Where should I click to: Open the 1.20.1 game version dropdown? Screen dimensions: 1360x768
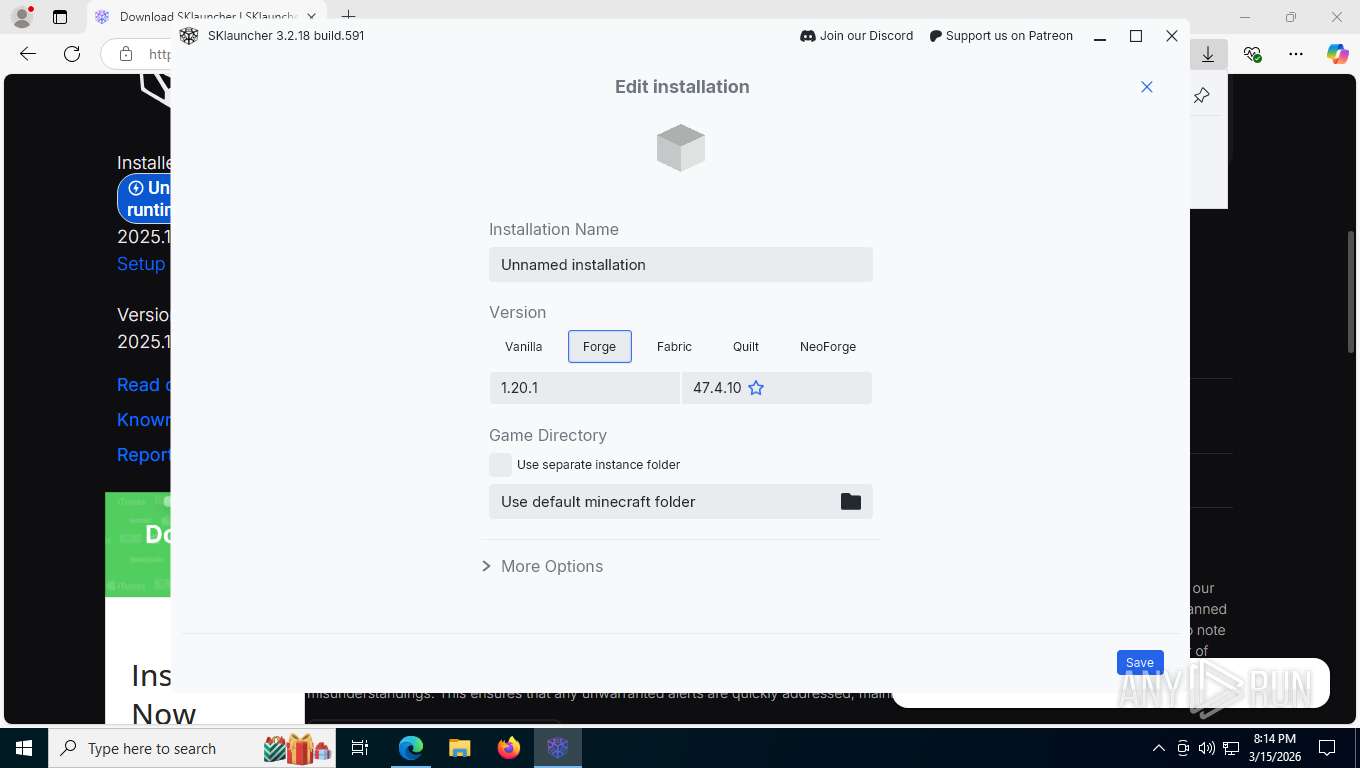coord(584,388)
